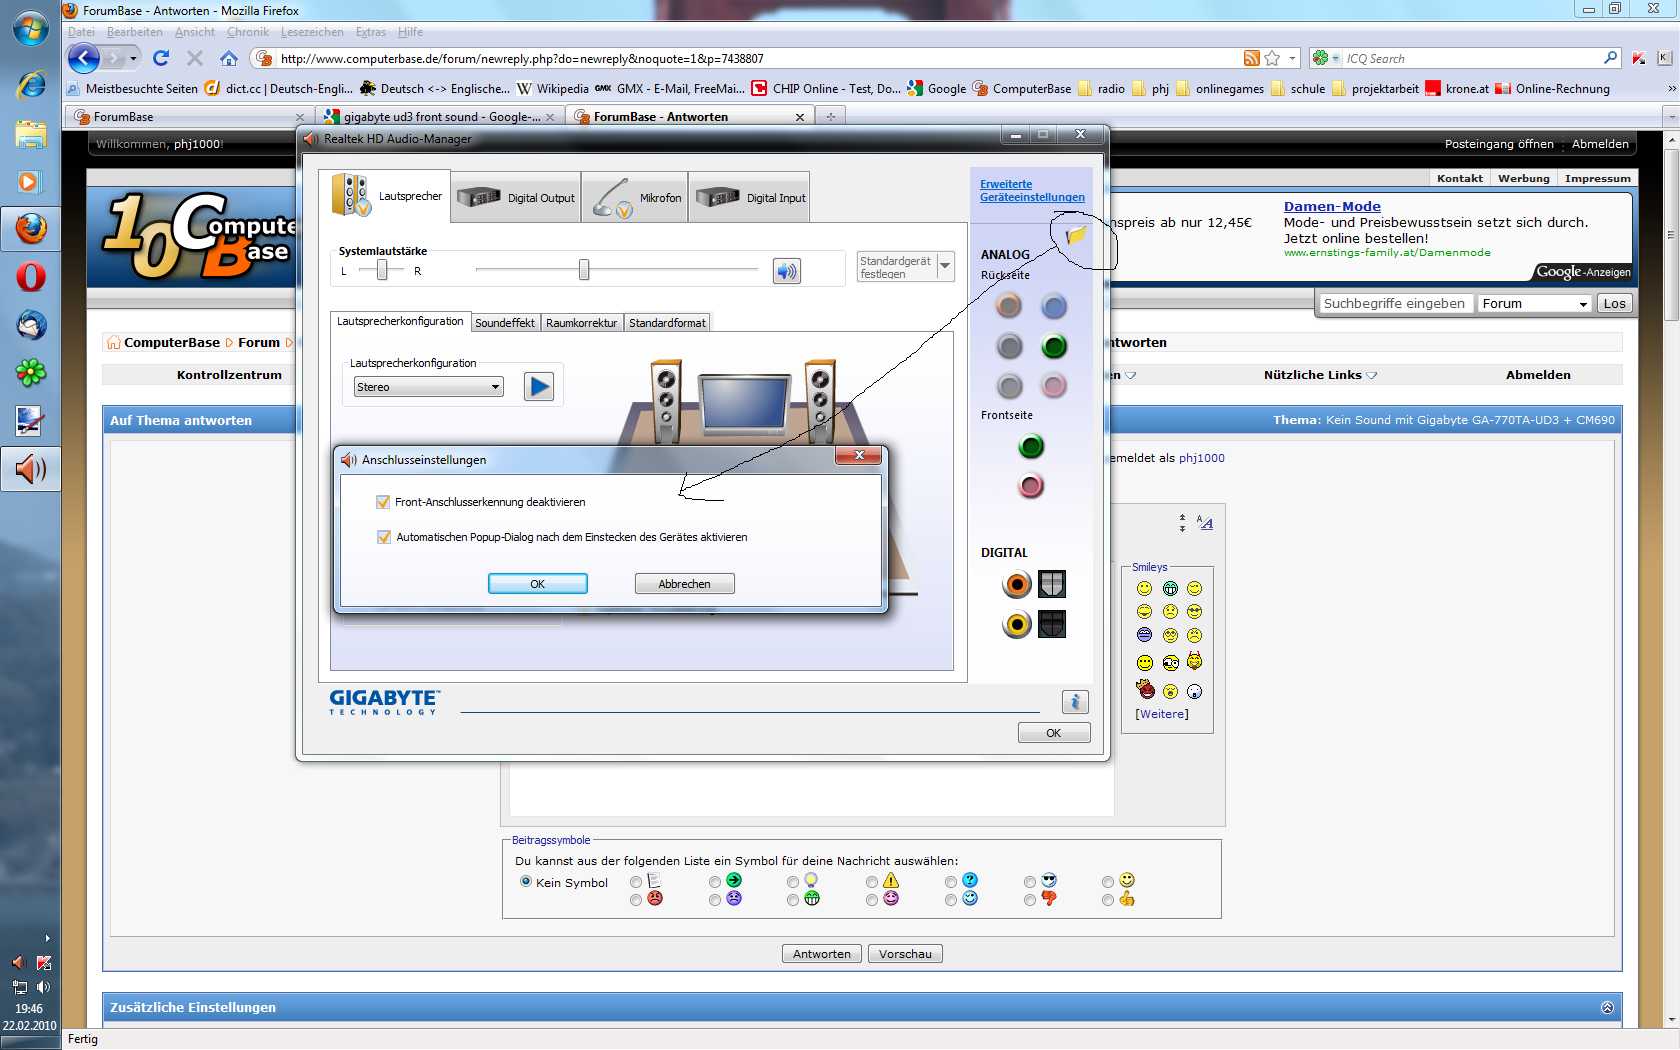
Task: Bookmark this page with the star icon
Action: pos(1272,58)
